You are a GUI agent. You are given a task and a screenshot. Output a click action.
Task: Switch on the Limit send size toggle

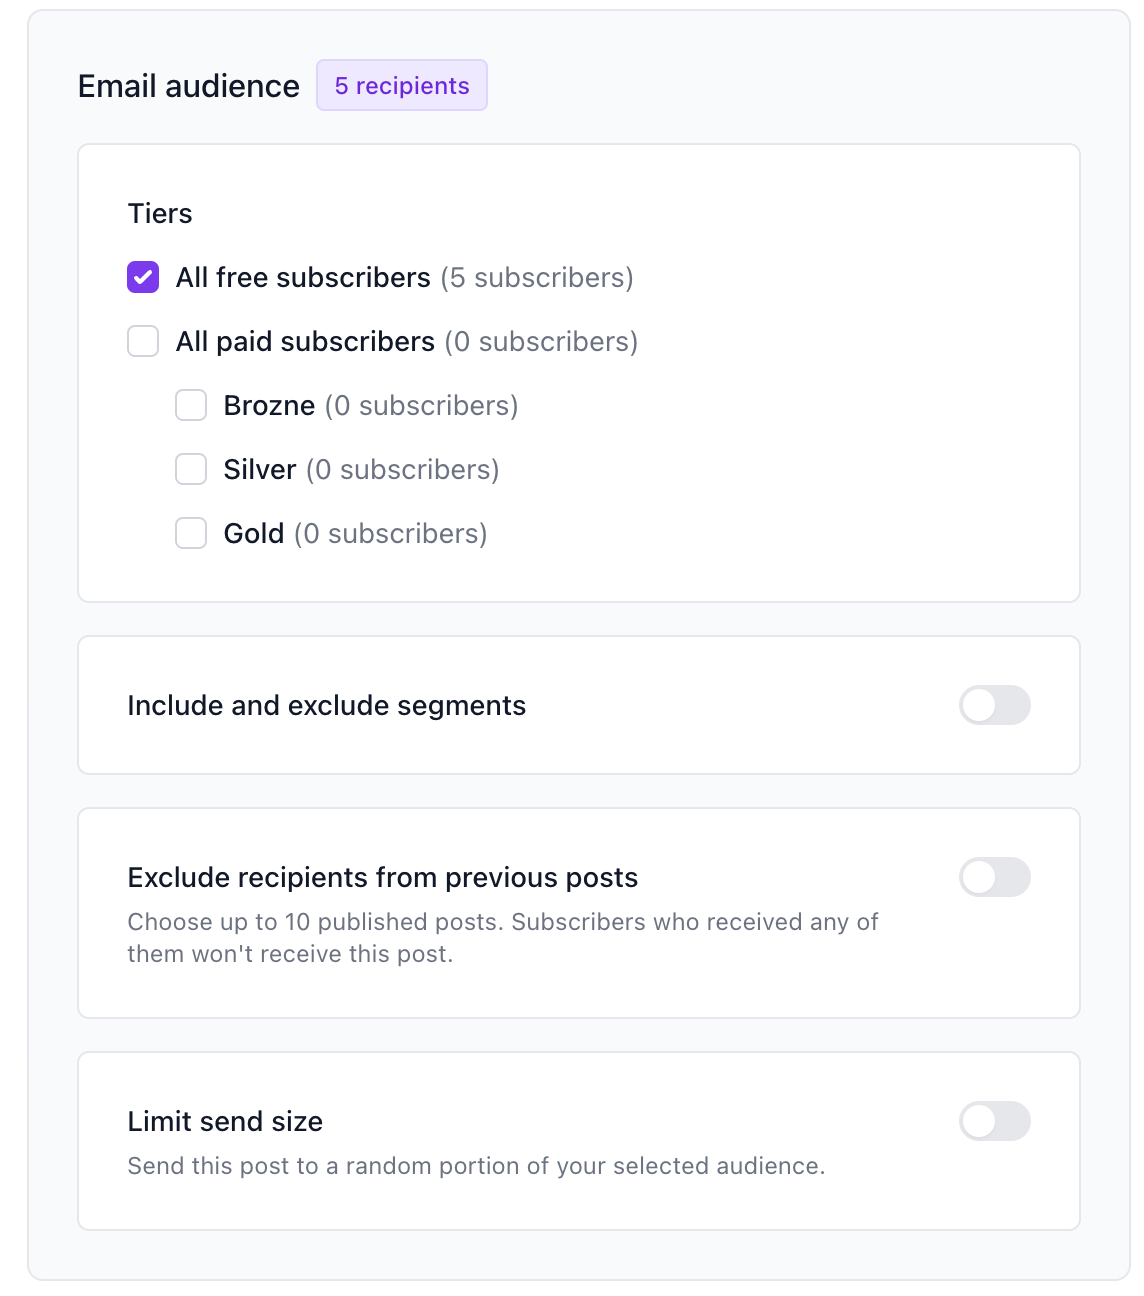[995, 1121]
